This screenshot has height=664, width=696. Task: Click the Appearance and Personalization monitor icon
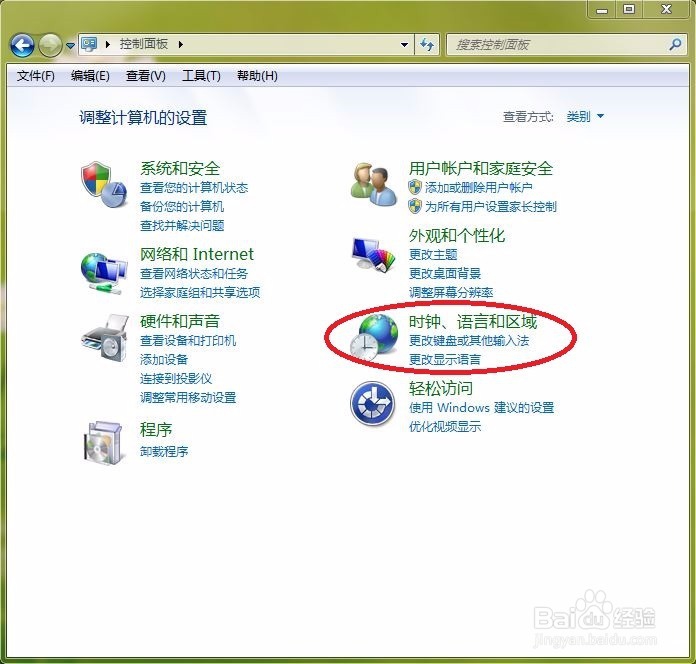(373, 254)
